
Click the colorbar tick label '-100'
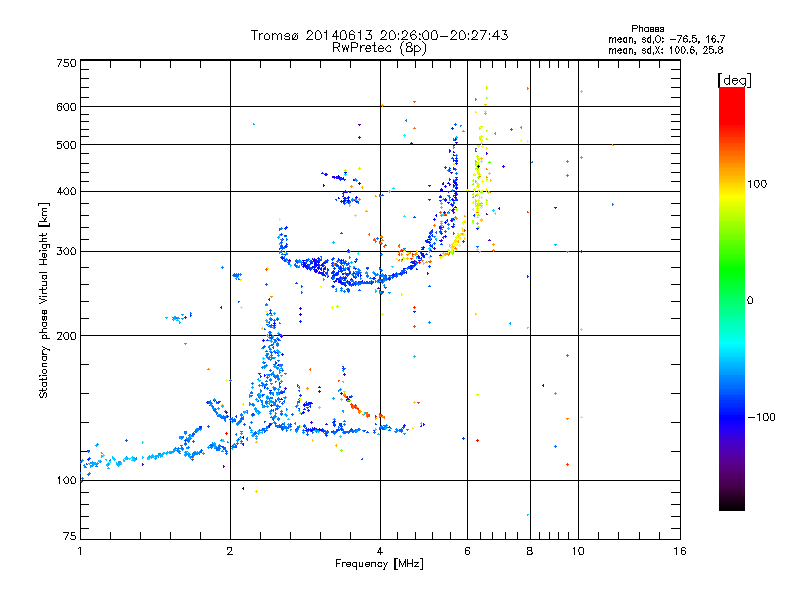761,417
